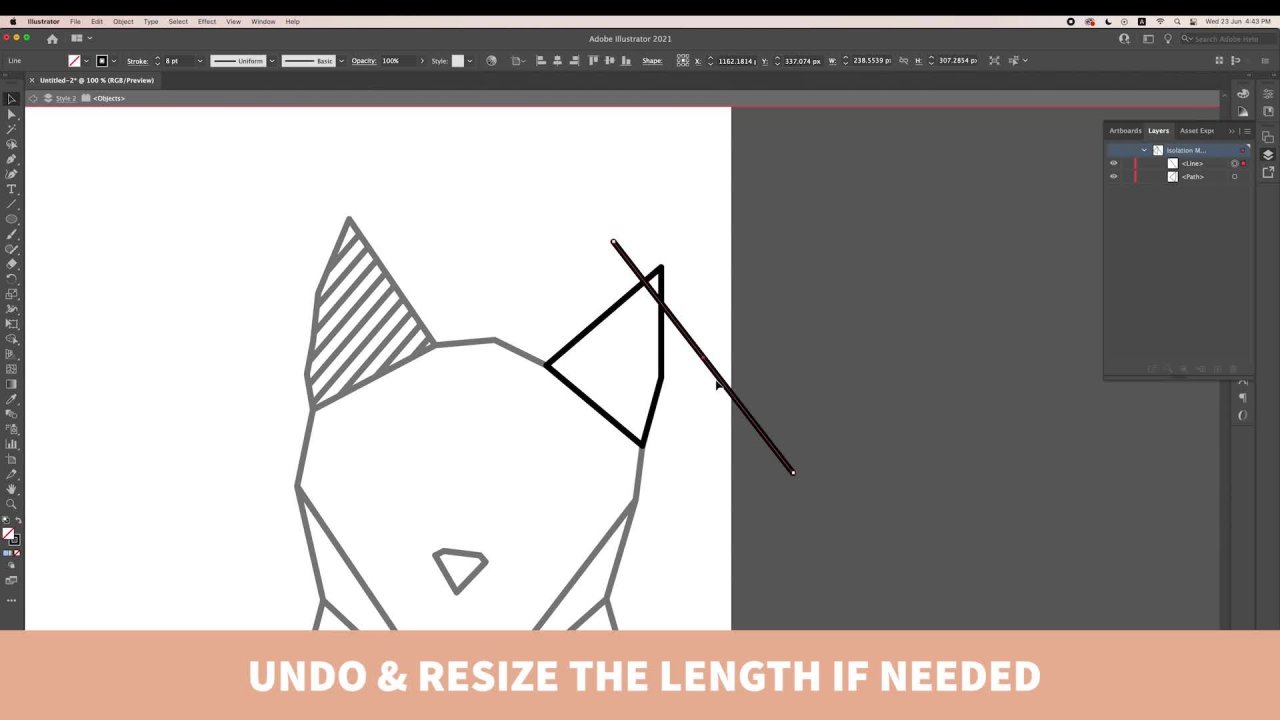Click the Recolor Artwork icon
1280x720 pixels.
[x=491, y=61]
